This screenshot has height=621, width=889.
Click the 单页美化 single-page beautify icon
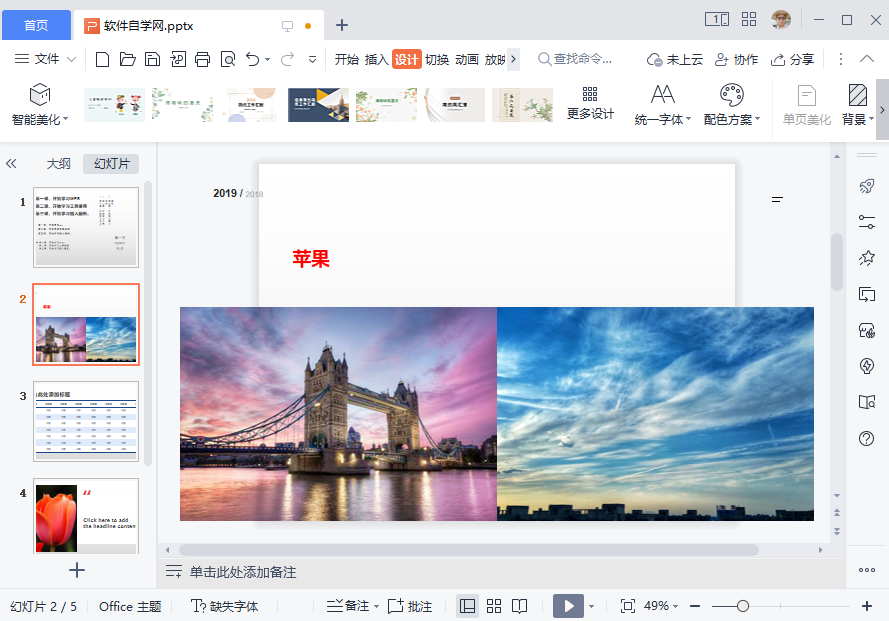pyautogui.click(x=807, y=104)
